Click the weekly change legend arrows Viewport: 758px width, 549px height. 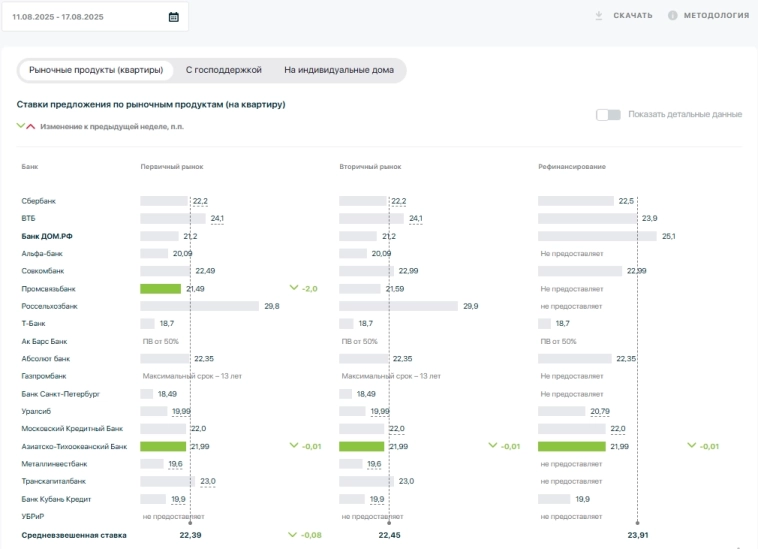(26, 126)
